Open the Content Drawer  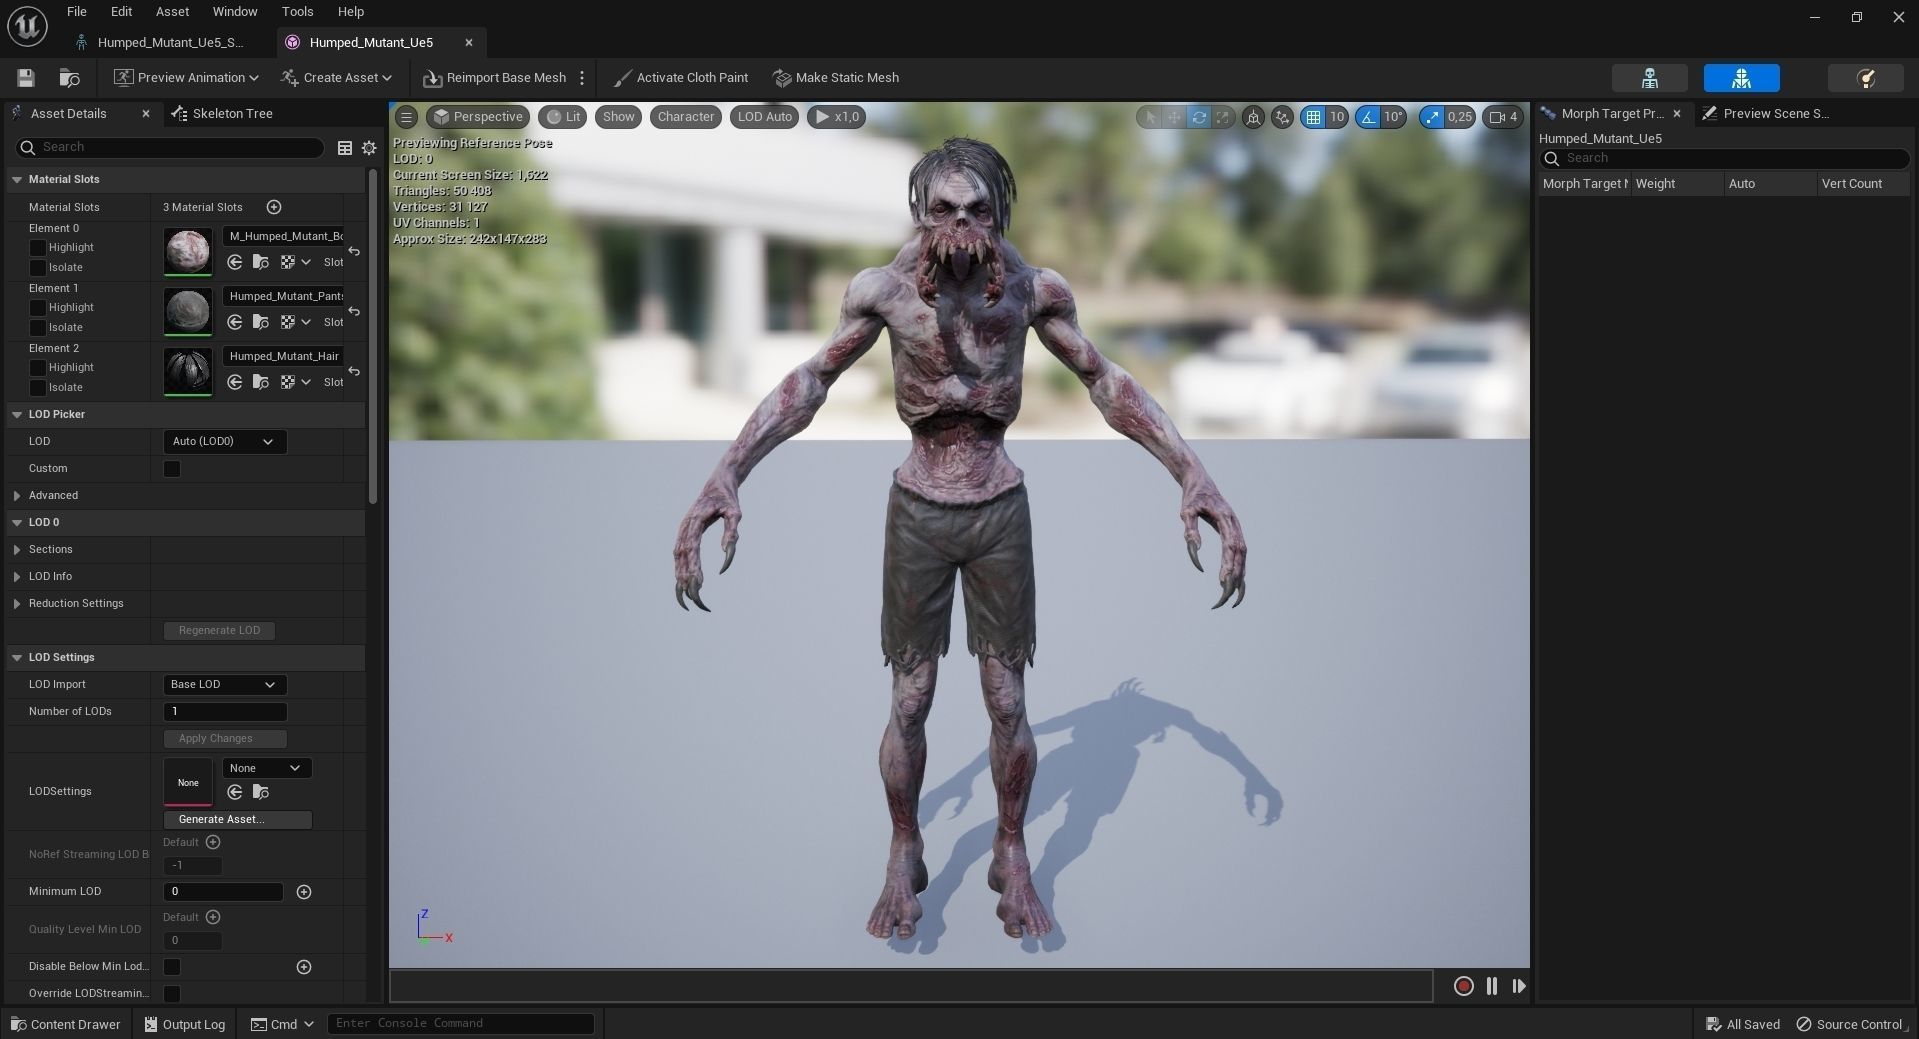[65, 1025]
